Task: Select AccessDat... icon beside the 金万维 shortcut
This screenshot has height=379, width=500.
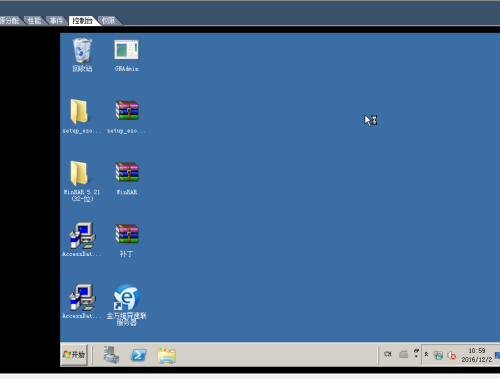Action: pos(82,302)
